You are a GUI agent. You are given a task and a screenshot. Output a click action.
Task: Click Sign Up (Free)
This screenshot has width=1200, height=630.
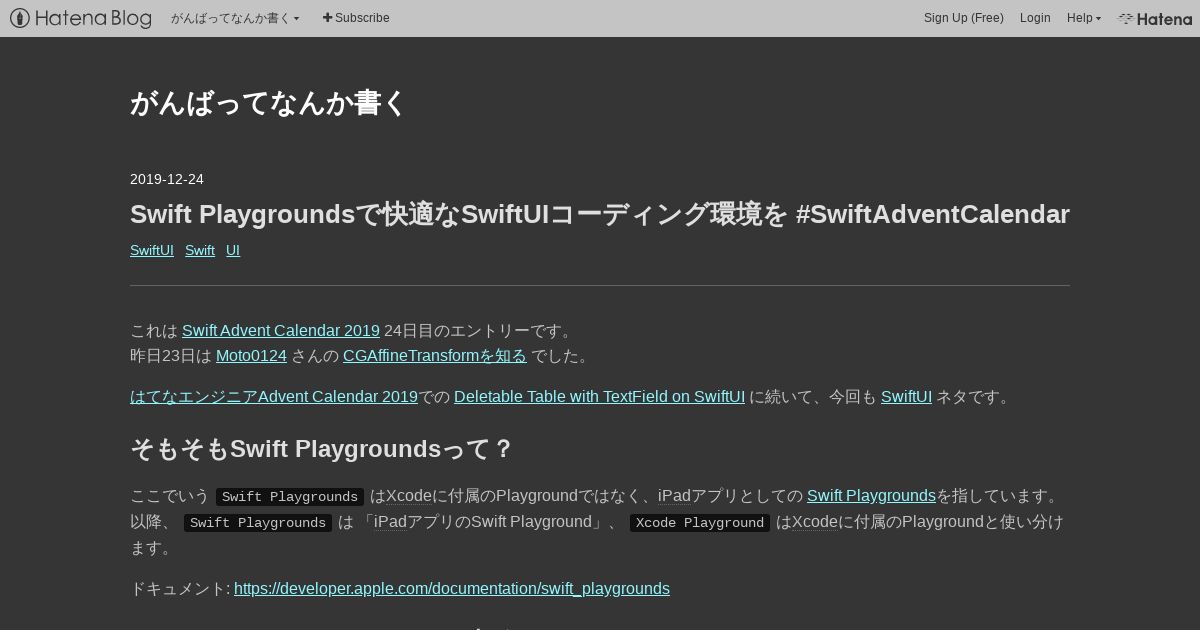pyautogui.click(x=963, y=18)
